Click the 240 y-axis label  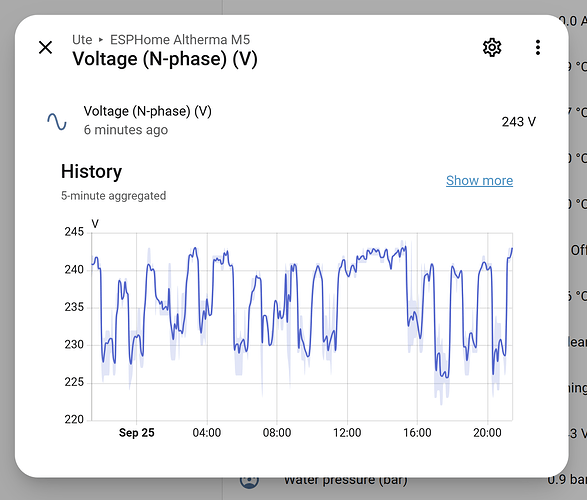click(74, 269)
